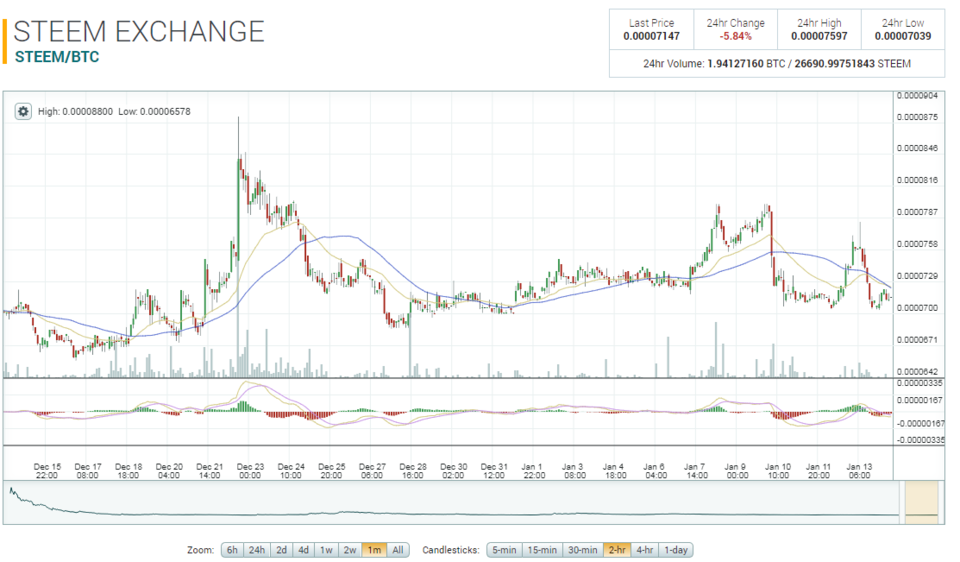
Task: Choose the 1w zoom option
Action: pos(326,550)
